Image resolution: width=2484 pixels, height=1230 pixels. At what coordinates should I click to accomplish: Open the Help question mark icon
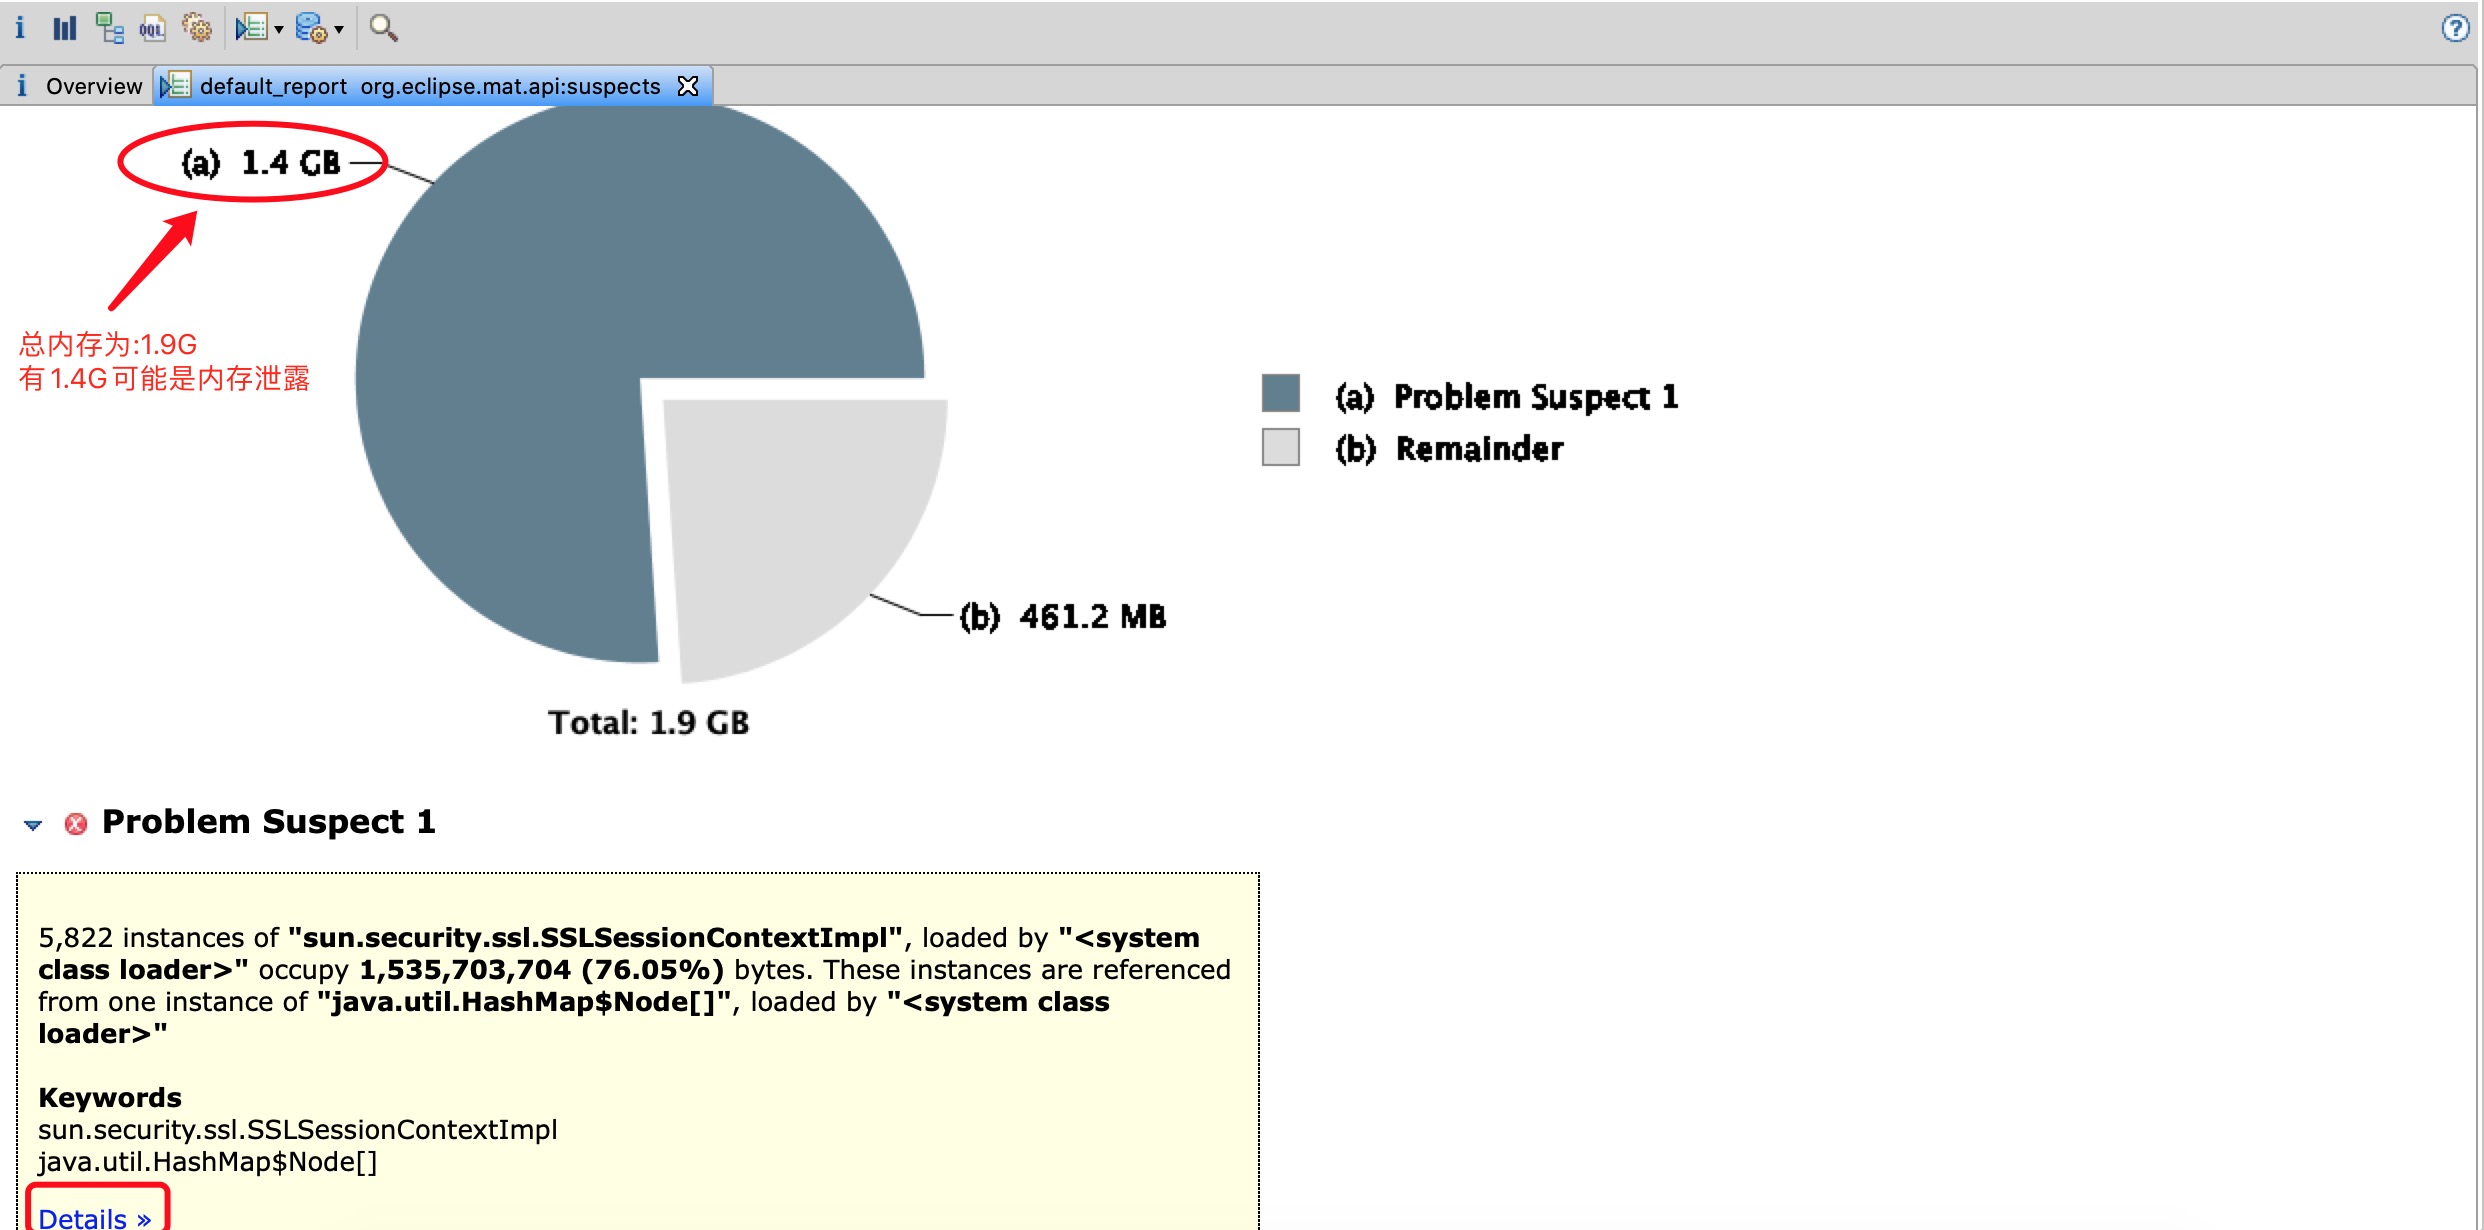pos(2455,28)
